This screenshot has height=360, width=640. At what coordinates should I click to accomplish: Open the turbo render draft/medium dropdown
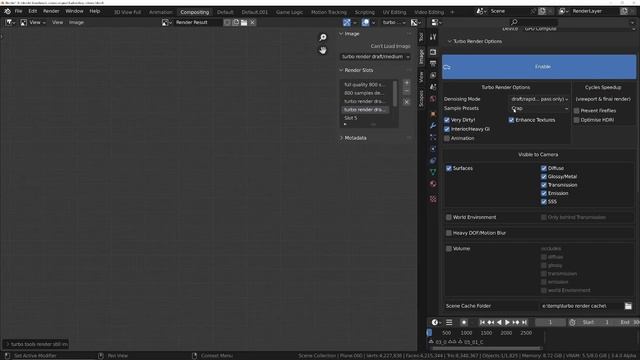pos(375,57)
